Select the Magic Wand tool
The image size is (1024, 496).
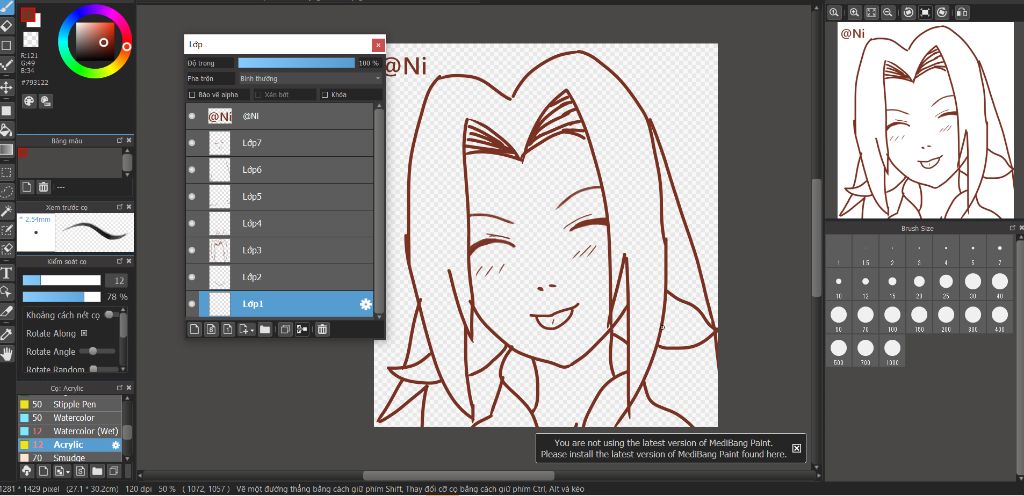click(x=7, y=210)
